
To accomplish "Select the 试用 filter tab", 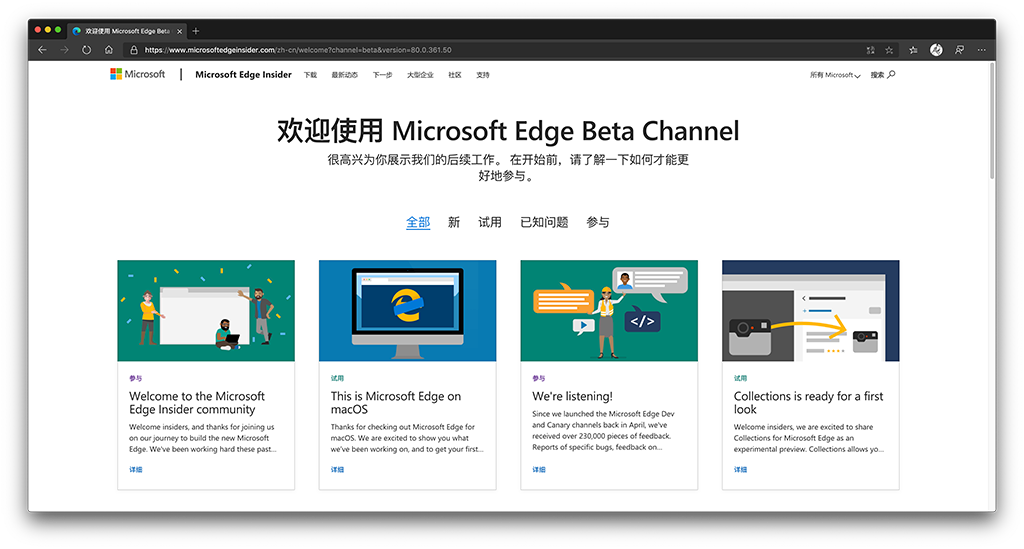I will click(x=490, y=223).
